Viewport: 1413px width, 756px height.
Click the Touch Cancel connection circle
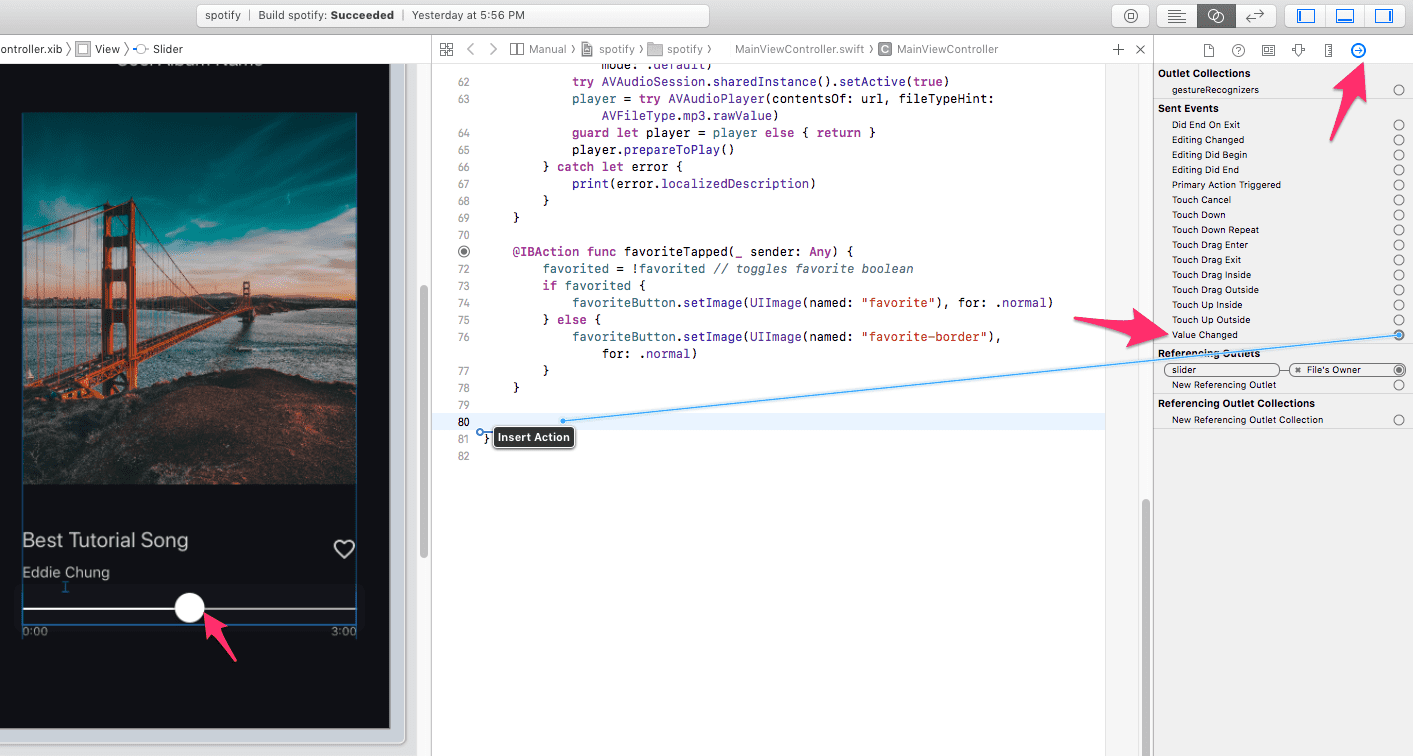tap(1399, 200)
